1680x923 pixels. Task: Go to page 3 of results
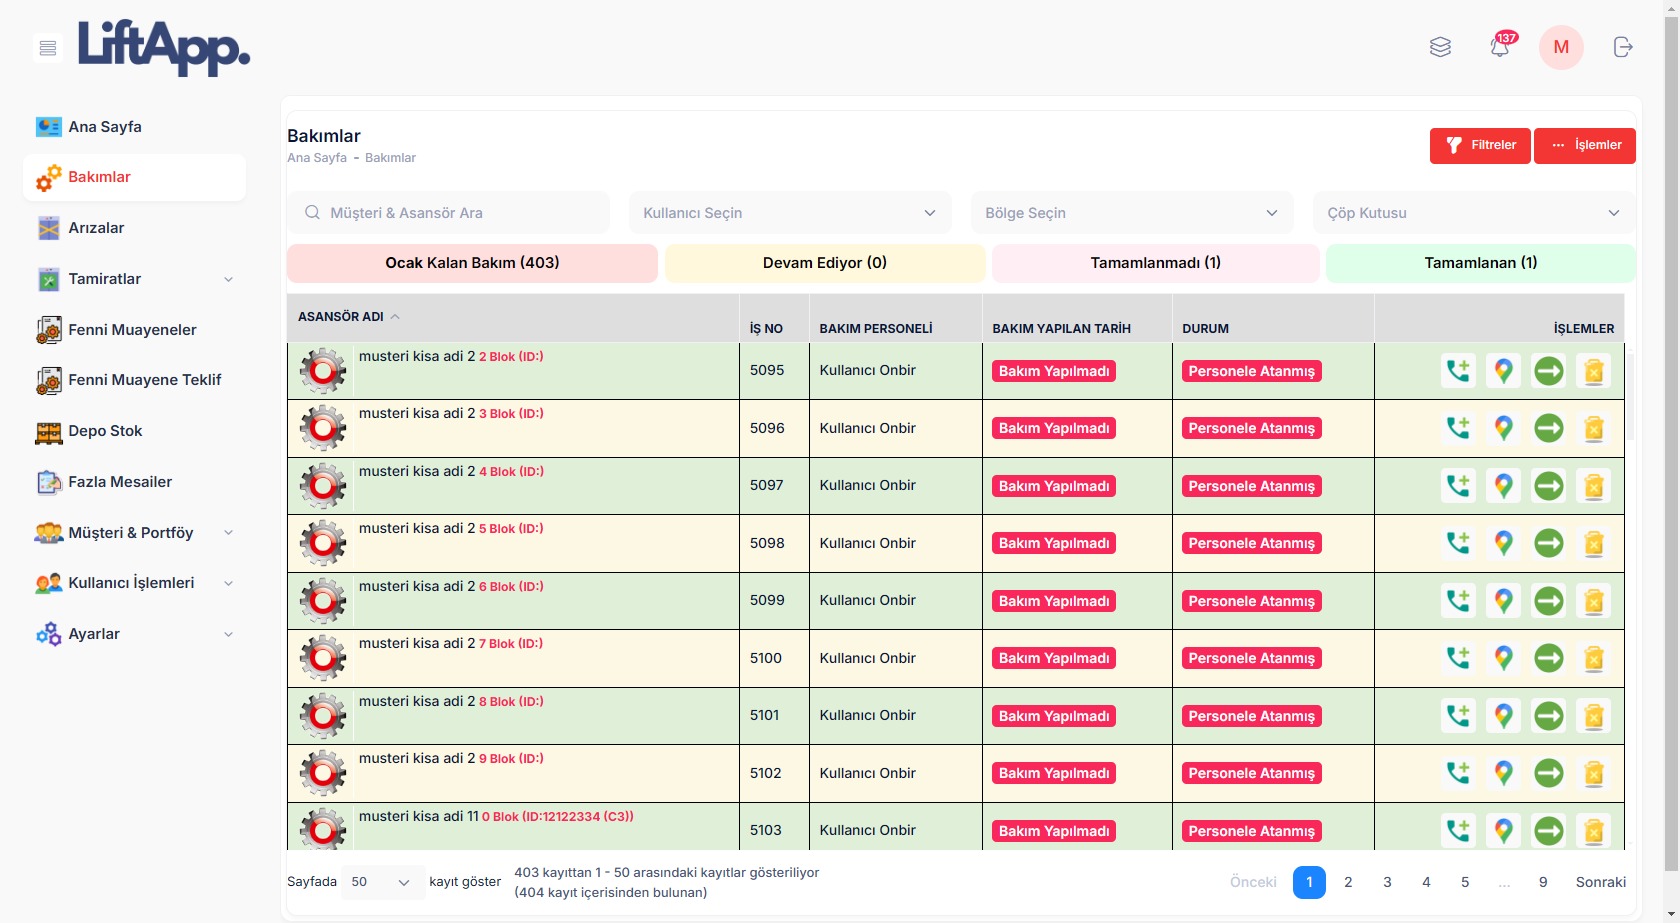pos(1387,882)
